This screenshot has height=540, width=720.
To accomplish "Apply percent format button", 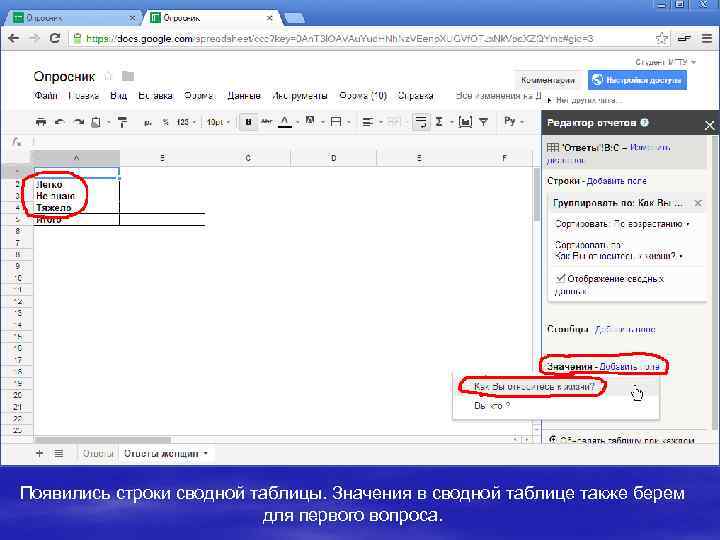I will [x=165, y=122].
